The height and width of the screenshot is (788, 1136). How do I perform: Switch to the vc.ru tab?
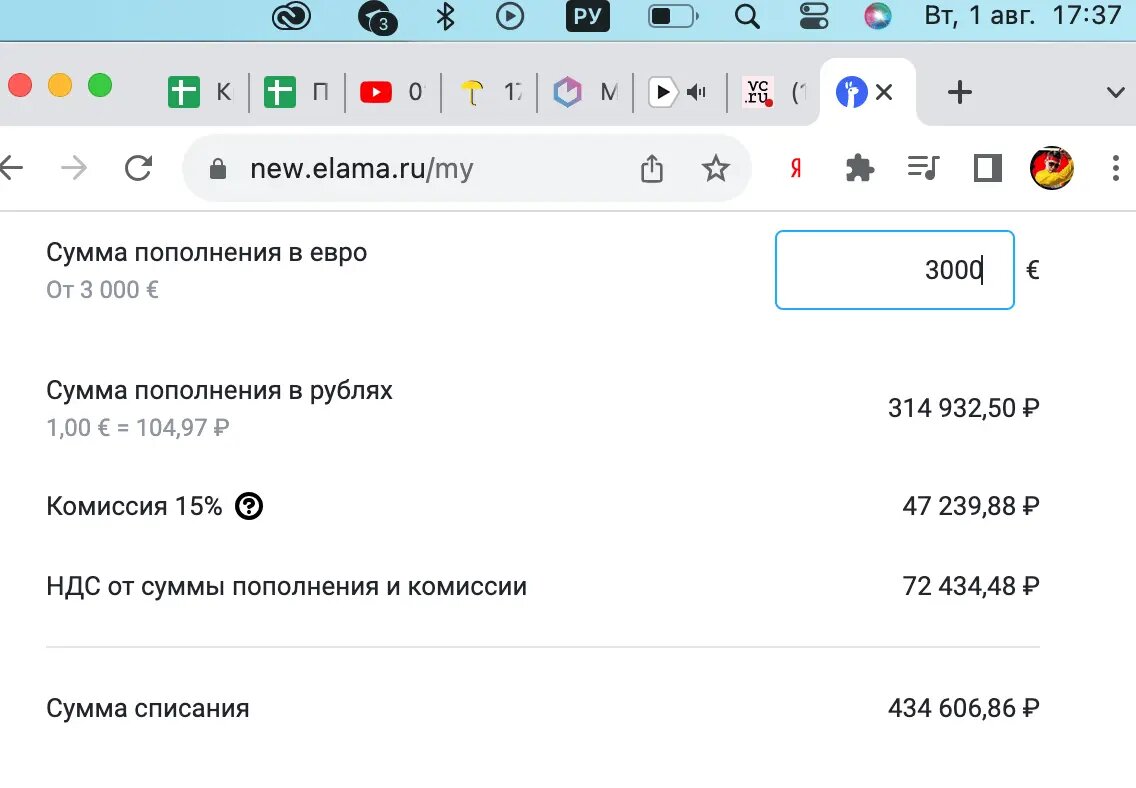(774, 92)
